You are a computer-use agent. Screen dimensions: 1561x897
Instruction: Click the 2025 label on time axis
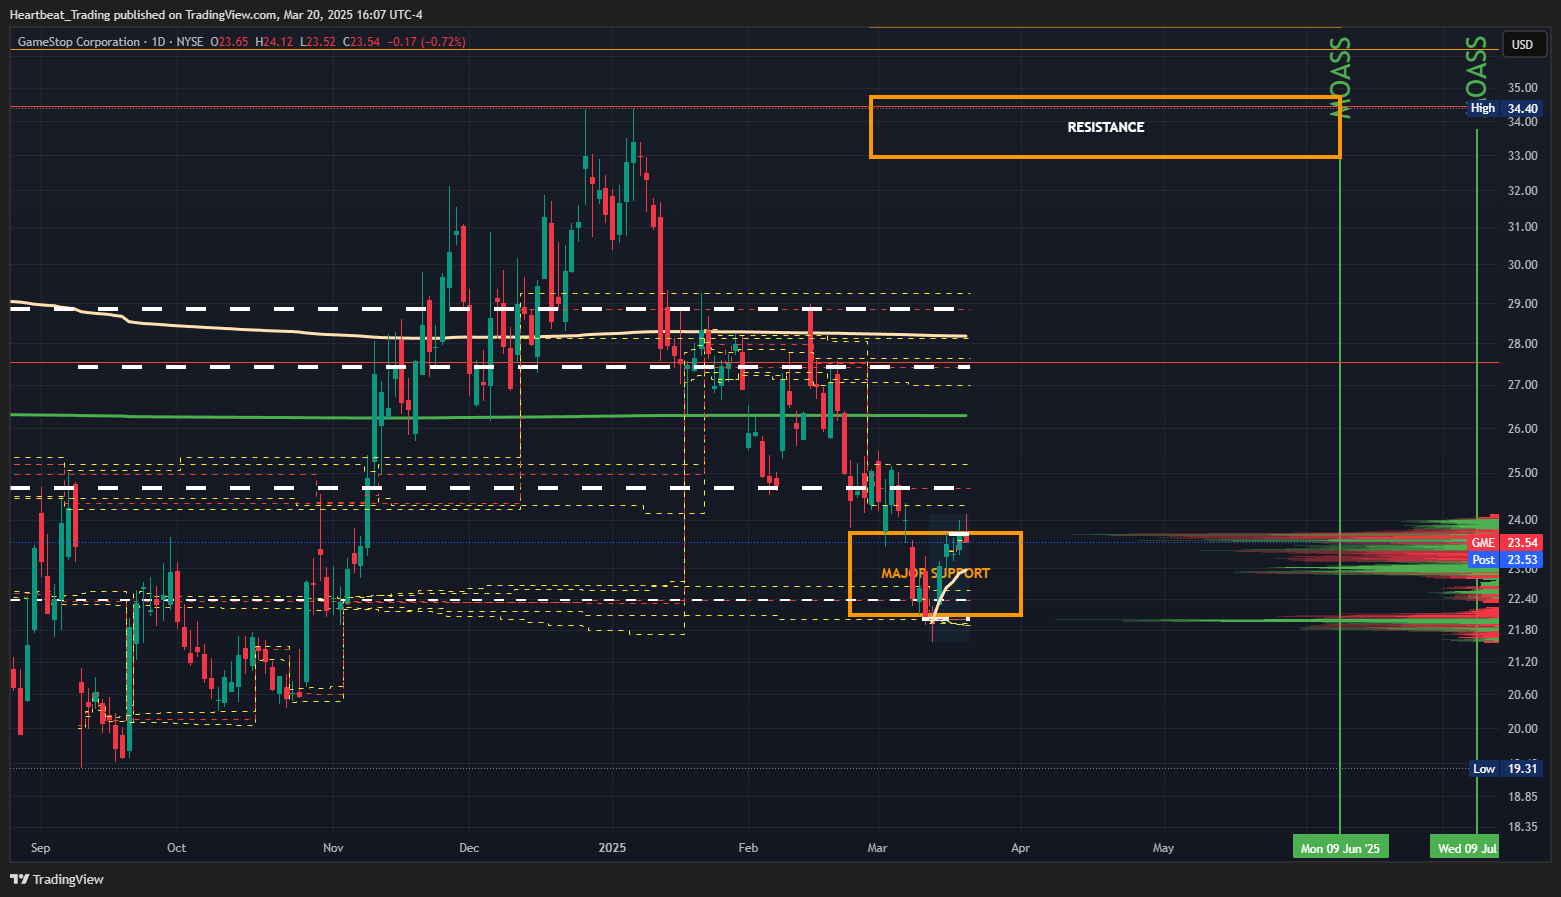[x=612, y=848]
